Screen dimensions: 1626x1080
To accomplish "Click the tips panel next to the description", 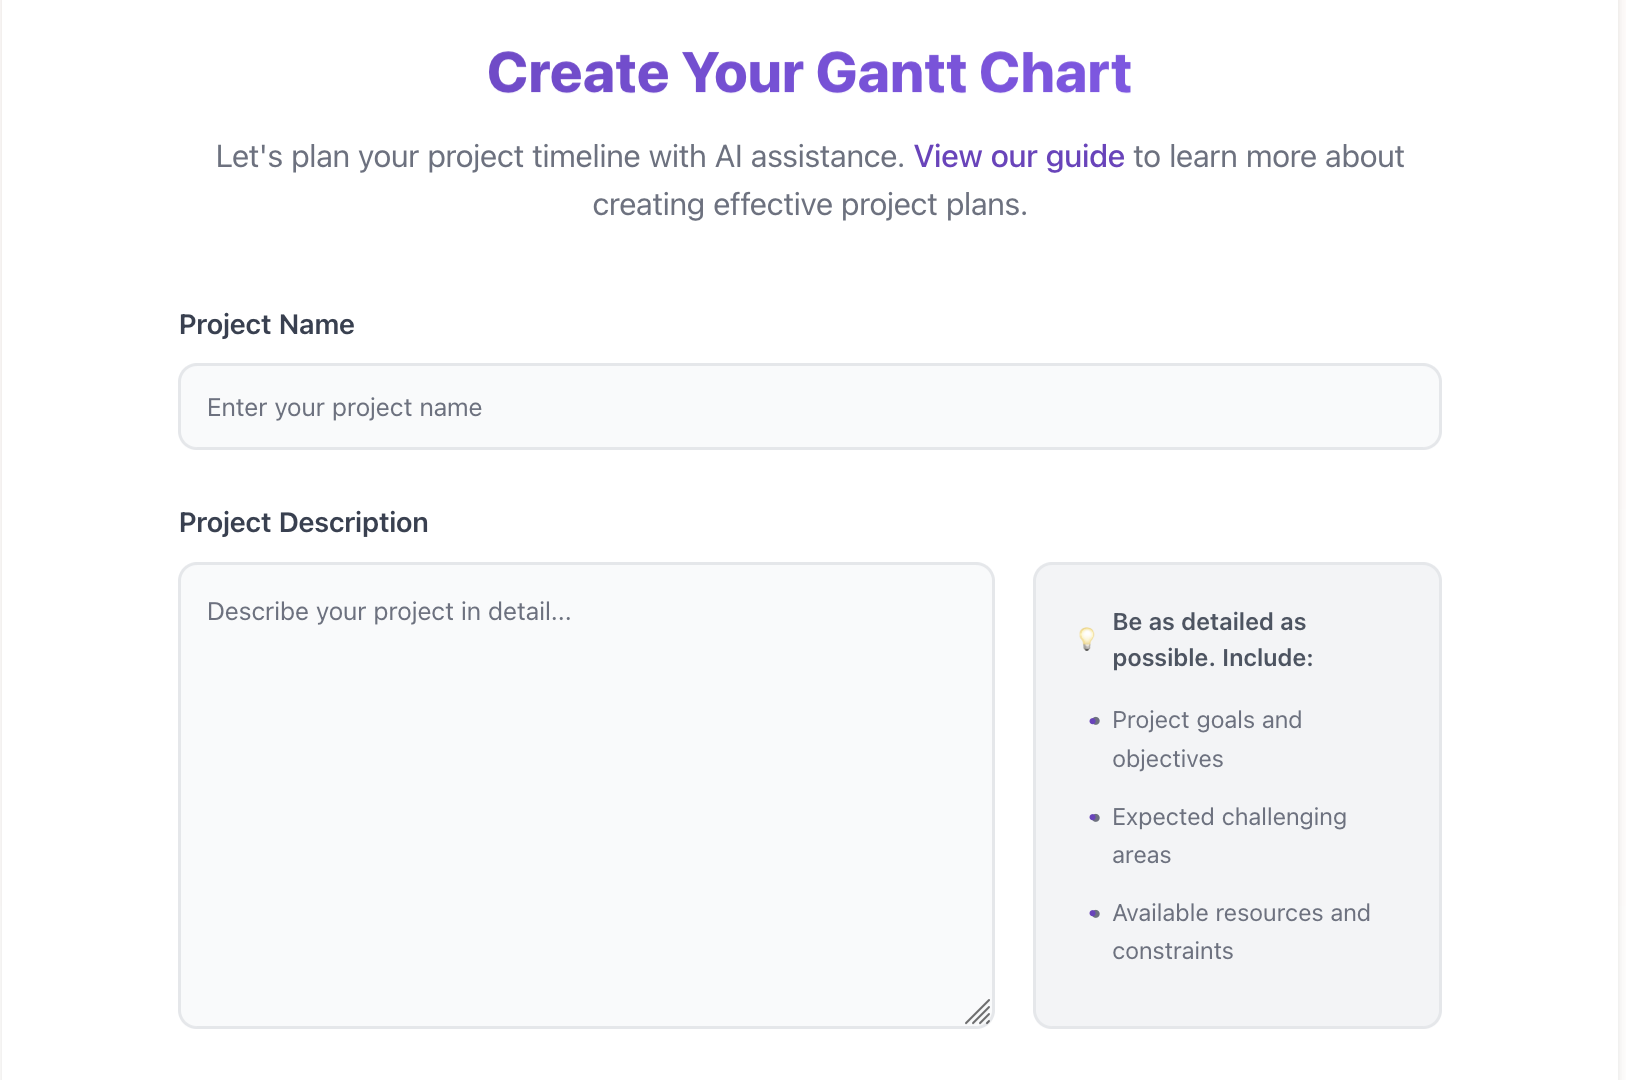I will tap(1237, 793).
